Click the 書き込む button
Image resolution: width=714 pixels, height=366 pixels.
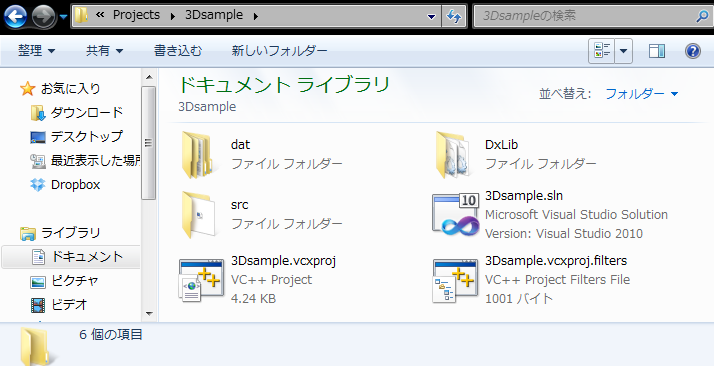coord(178,51)
